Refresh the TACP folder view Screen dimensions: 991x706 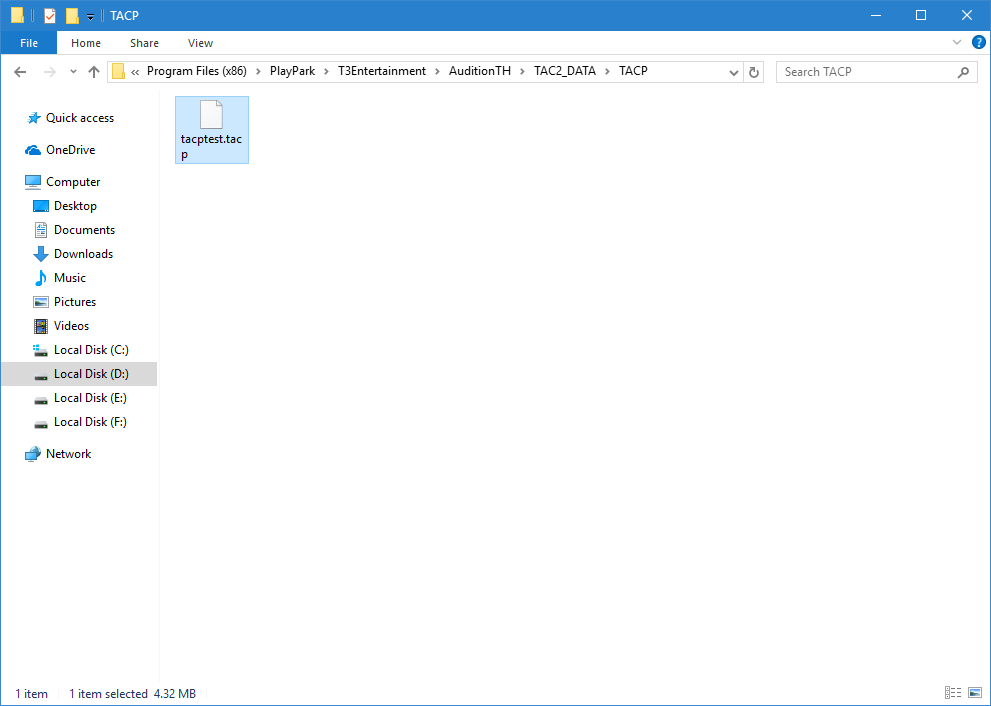754,72
